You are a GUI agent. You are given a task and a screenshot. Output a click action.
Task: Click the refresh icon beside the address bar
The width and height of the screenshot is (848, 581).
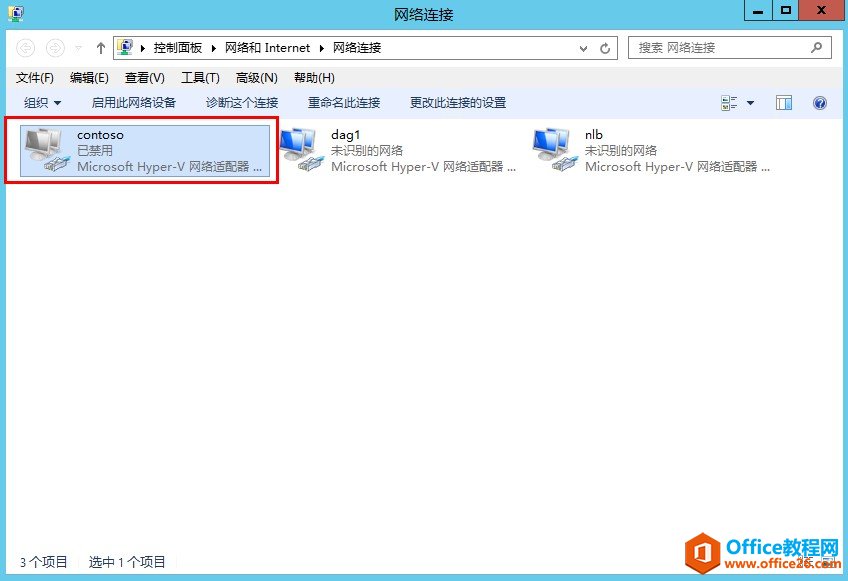point(605,47)
